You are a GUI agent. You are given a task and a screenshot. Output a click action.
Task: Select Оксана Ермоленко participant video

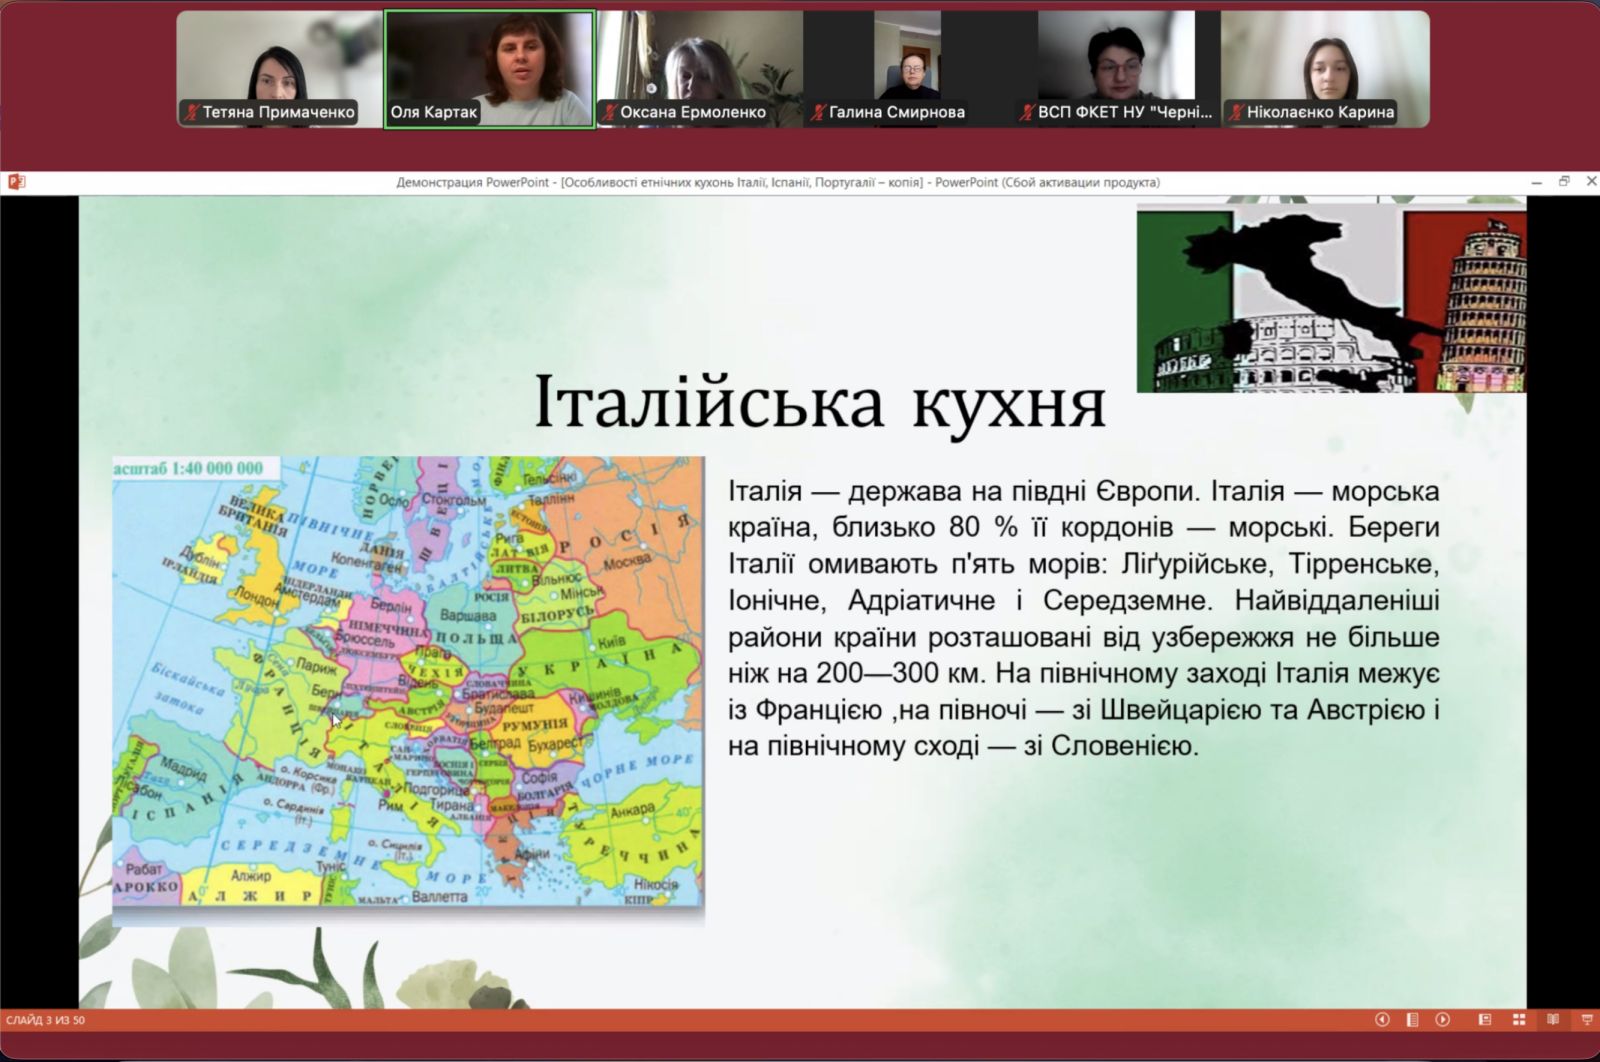pyautogui.click(x=699, y=69)
